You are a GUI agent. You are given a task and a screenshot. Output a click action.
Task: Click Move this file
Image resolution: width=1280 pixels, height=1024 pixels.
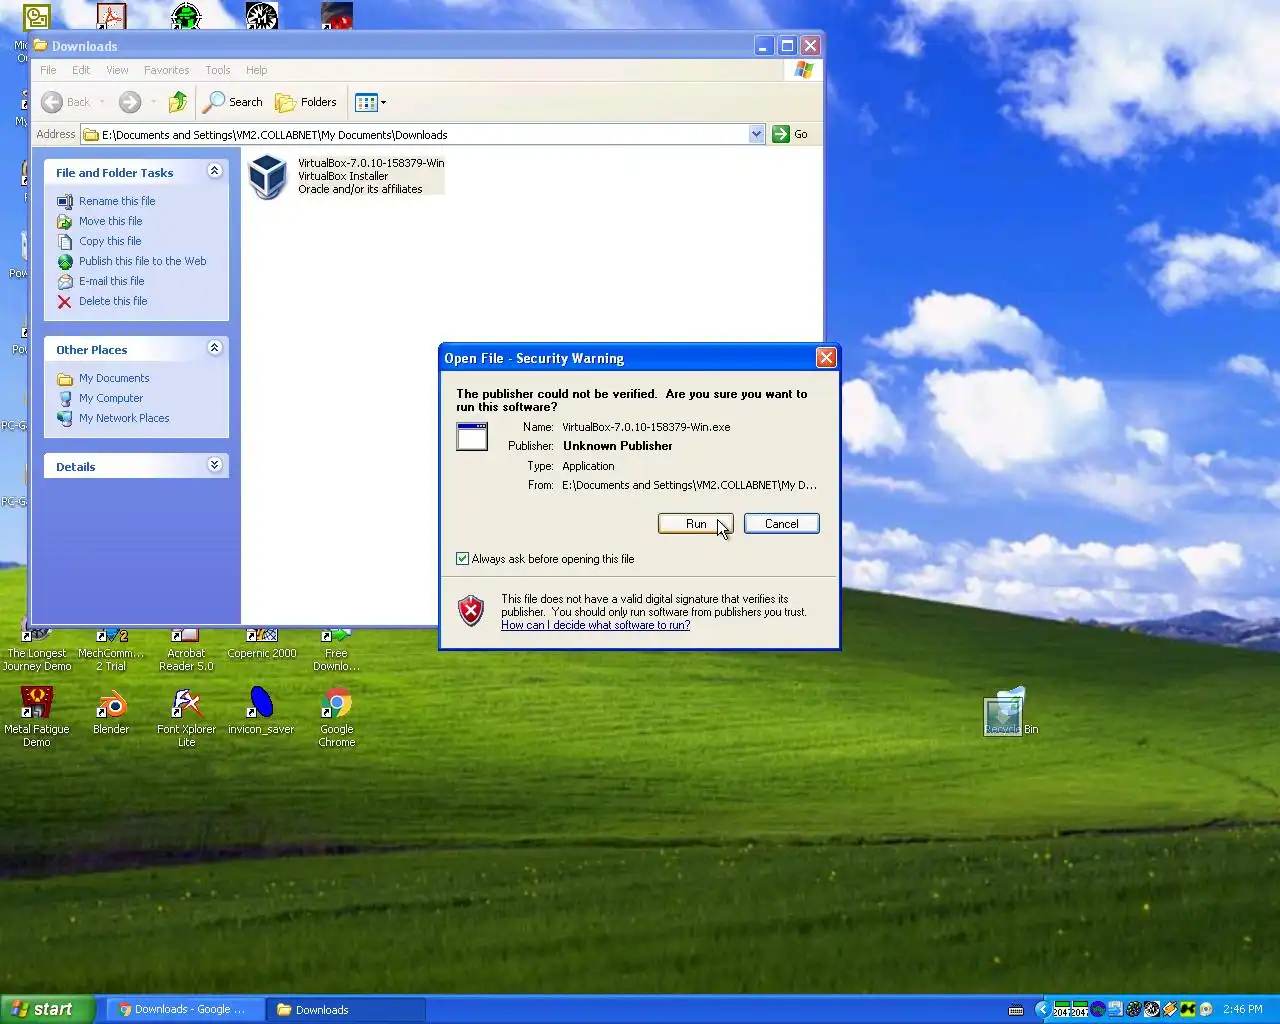click(111, 221)
